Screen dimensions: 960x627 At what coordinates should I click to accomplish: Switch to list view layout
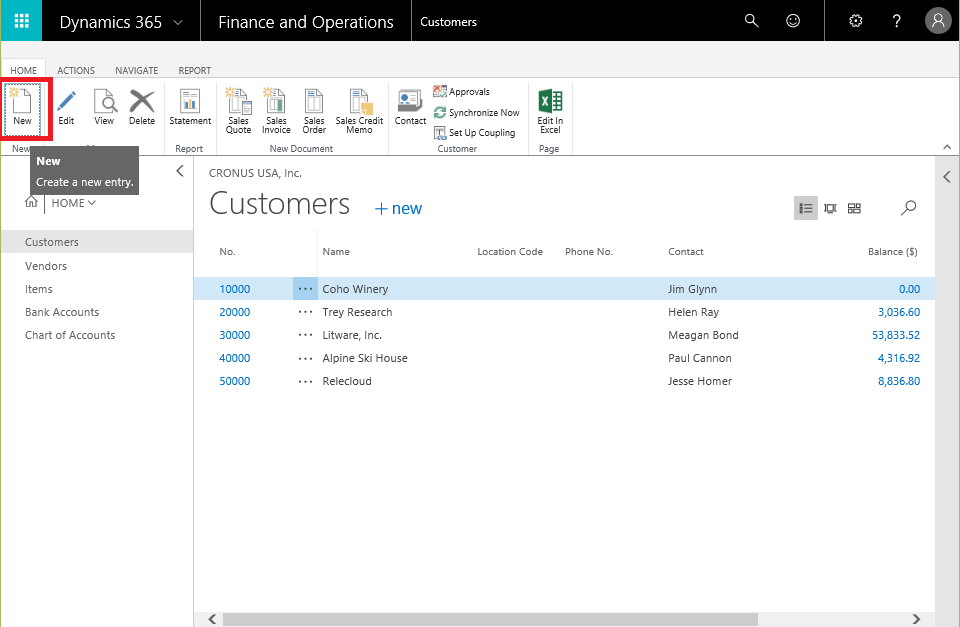(806, 208)
